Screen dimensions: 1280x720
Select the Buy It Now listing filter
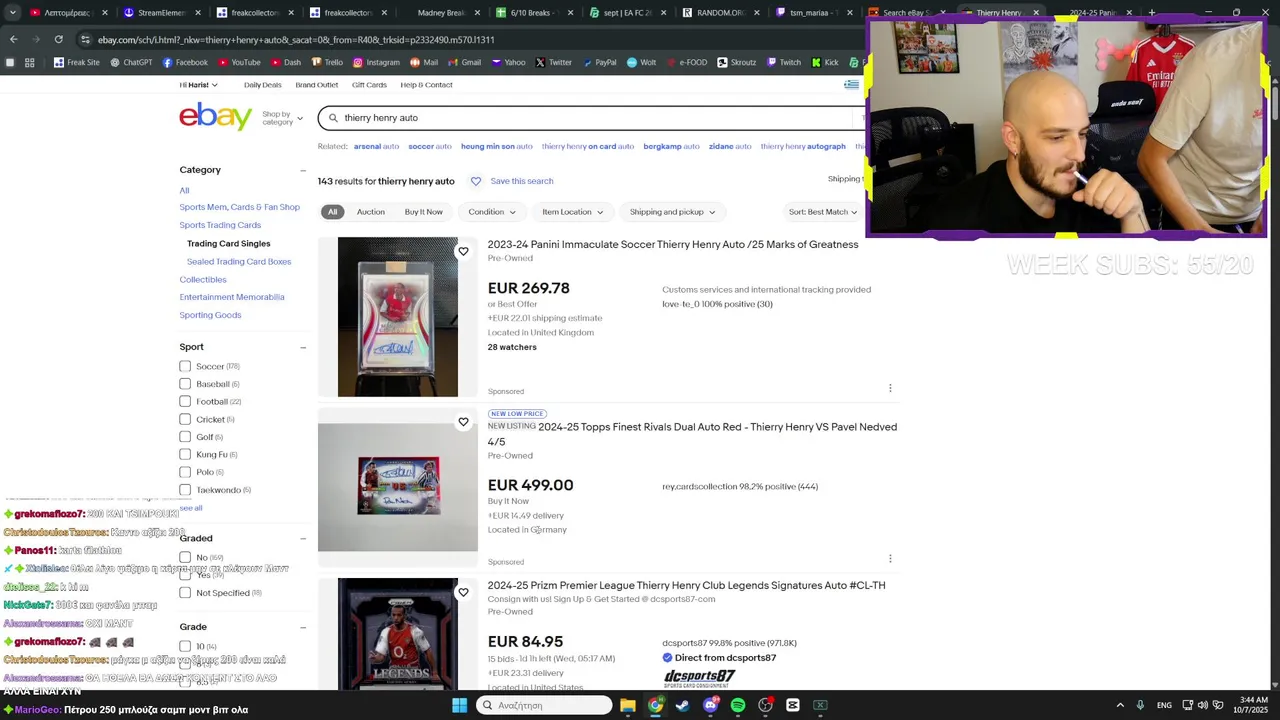pos(423,212)
